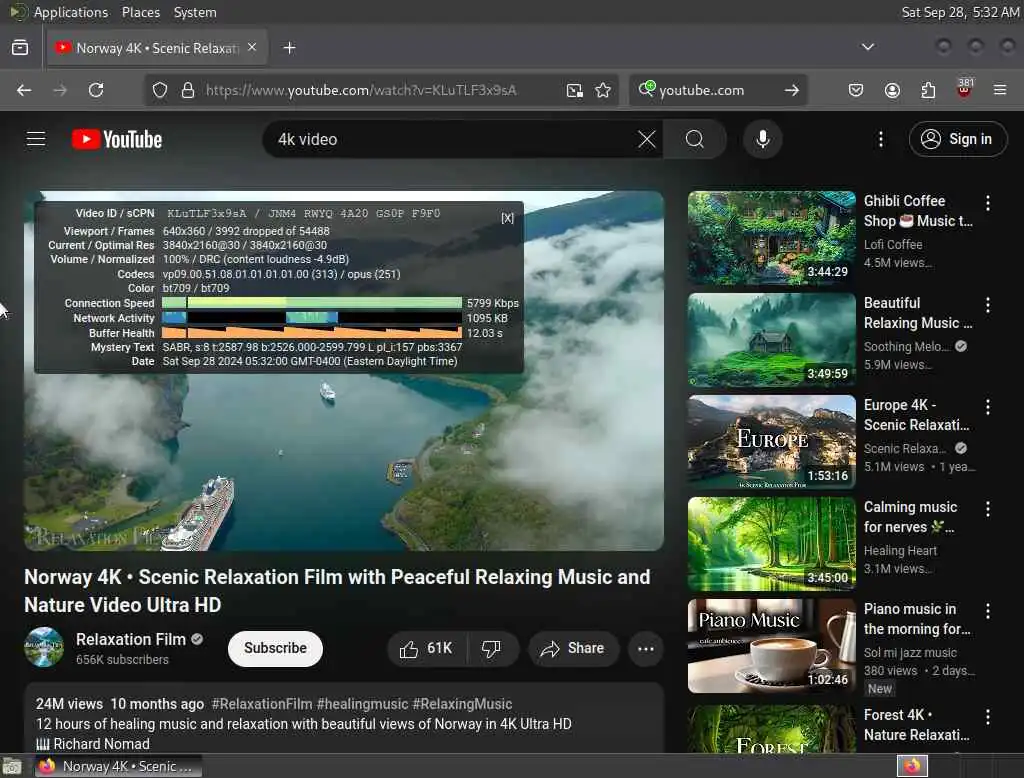Open menu for Calming music video
This screenshot has width=1024, height=778.
pos(987,509)
